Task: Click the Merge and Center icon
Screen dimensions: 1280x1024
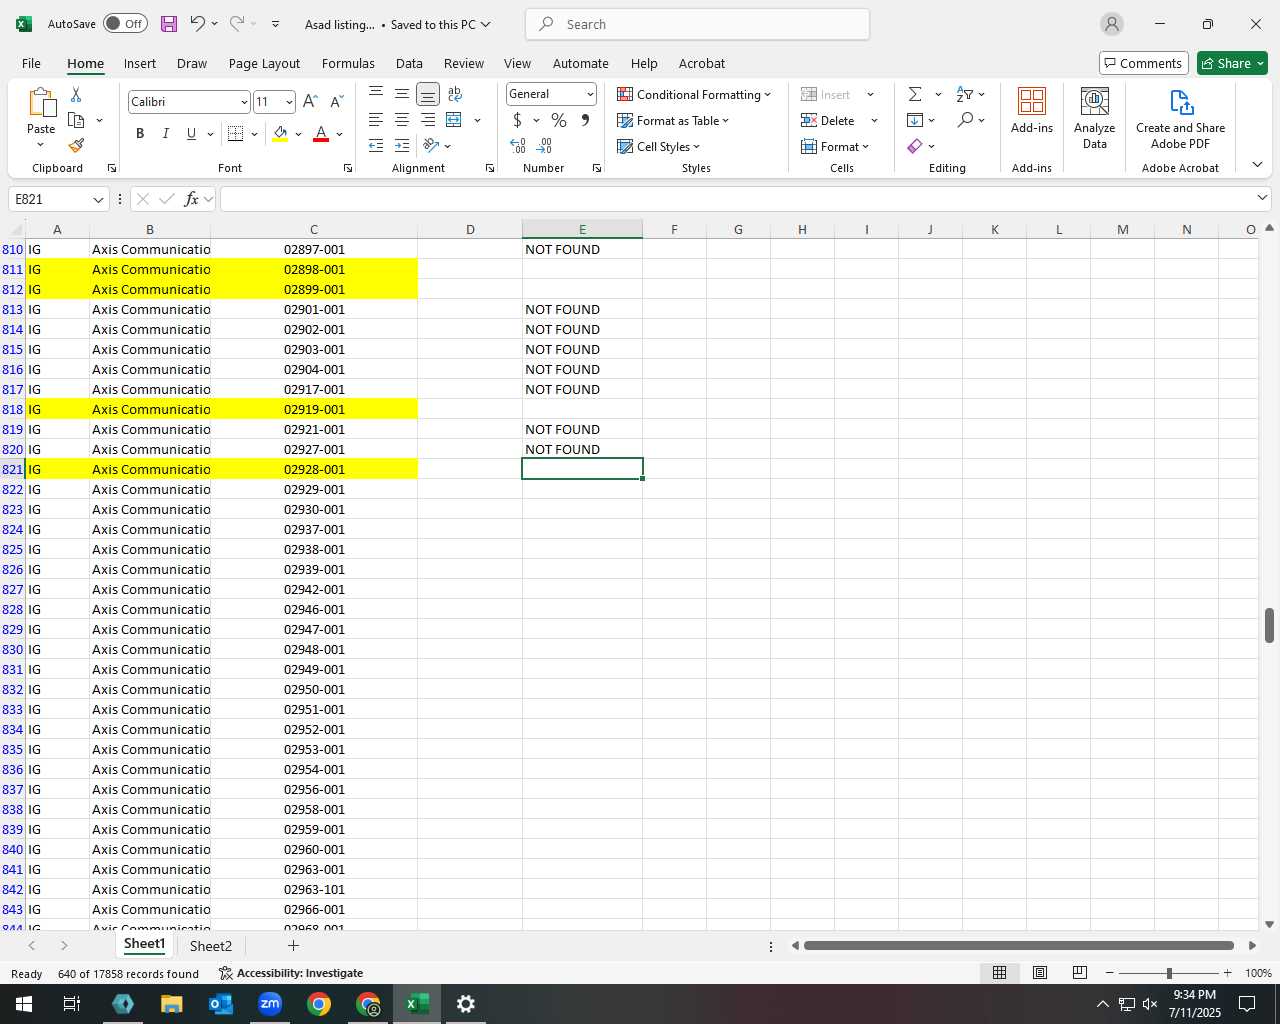Action: [x=453, y=120]
